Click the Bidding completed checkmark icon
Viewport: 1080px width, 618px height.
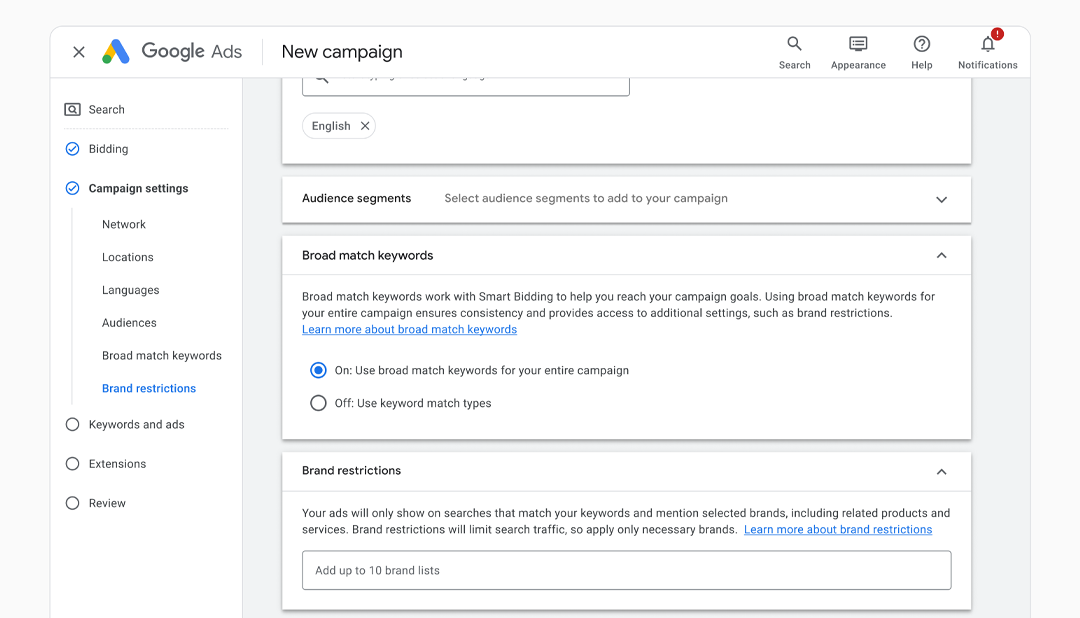[71, 148]
